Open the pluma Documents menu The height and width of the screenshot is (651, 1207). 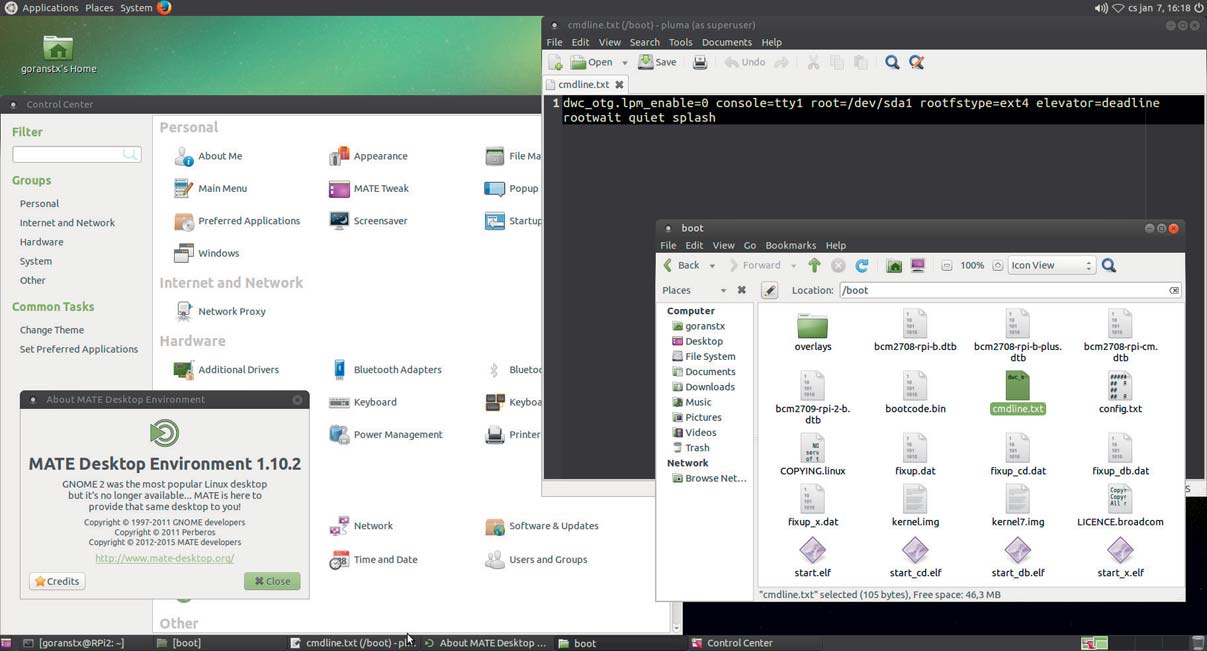[726, 42]
